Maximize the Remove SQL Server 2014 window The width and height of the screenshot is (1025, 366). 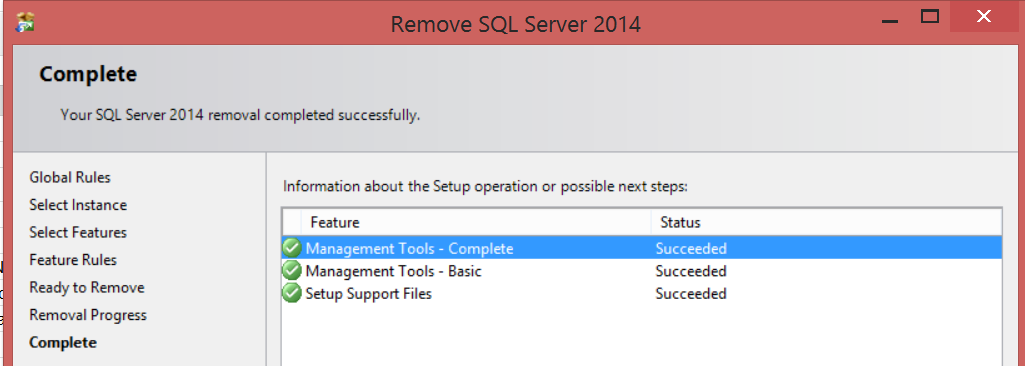930,17
